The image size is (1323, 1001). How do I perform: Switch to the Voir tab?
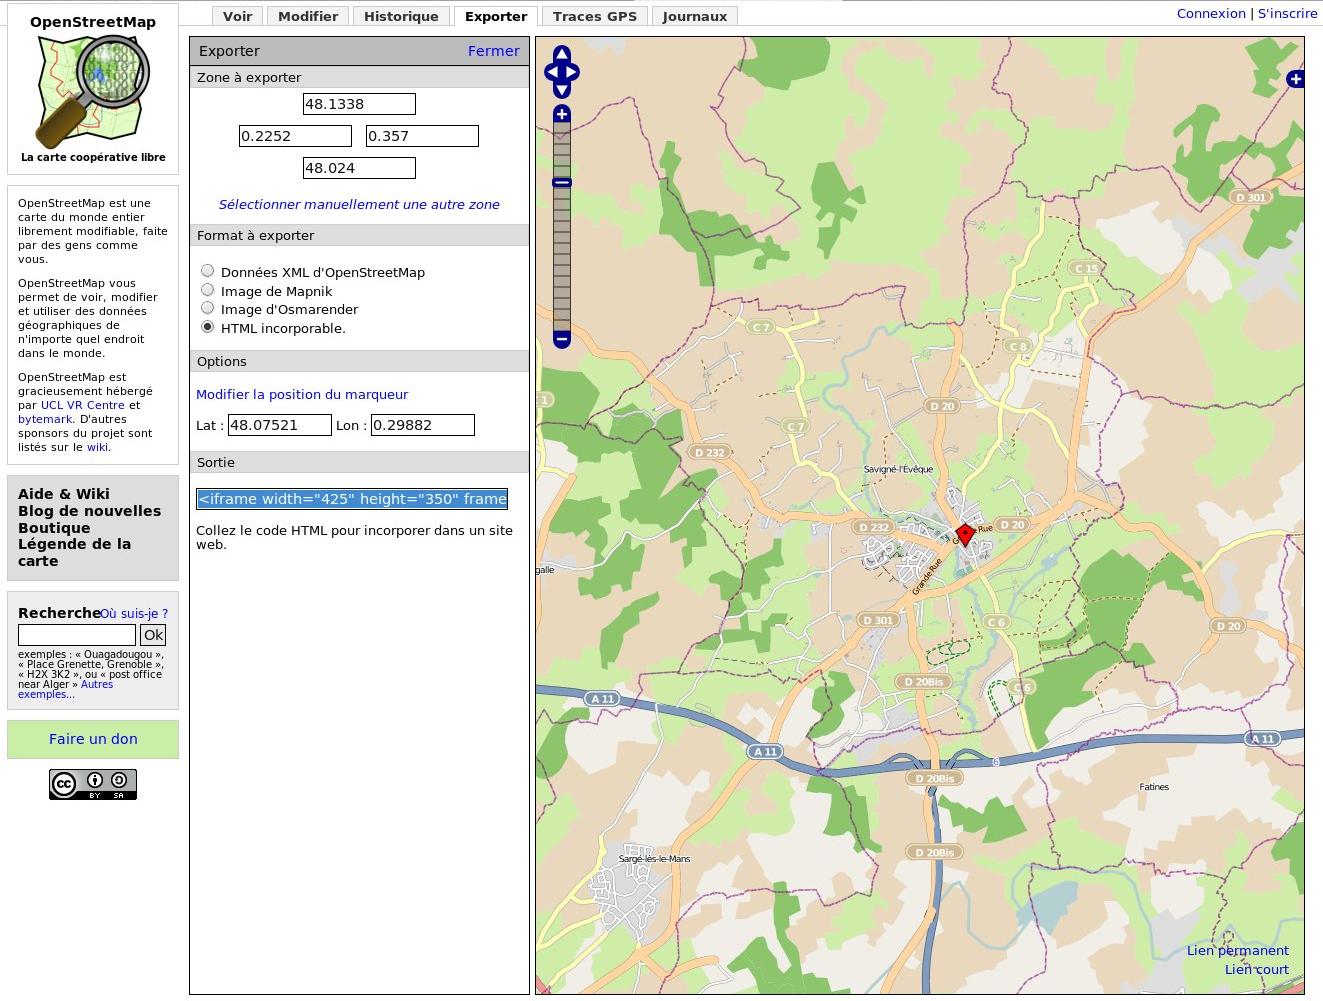(237, 16)
